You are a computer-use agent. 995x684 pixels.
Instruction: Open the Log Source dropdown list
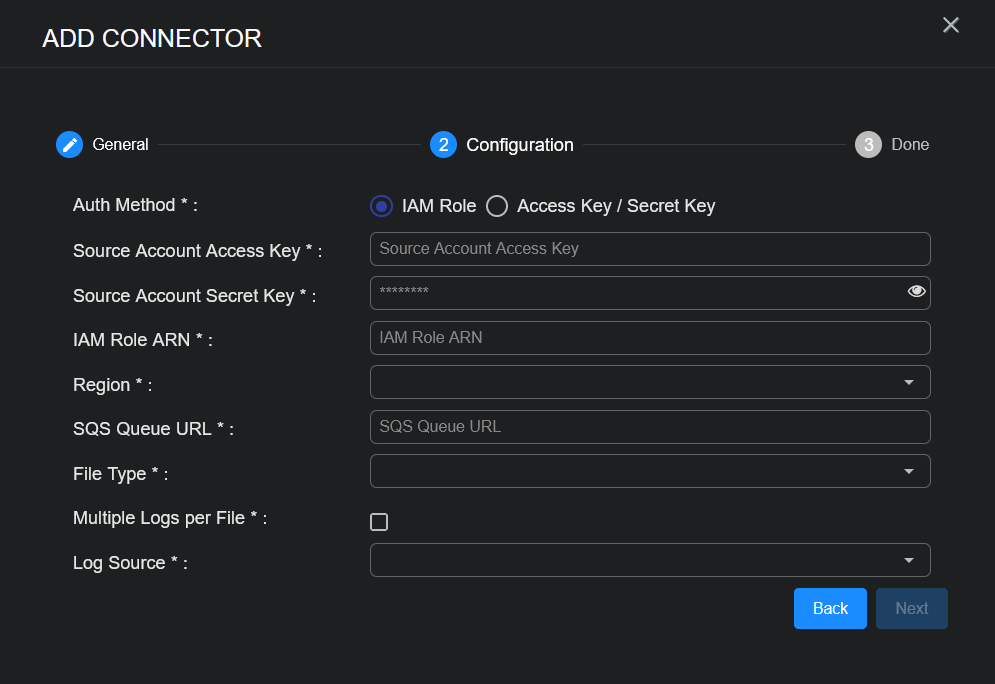tap(650, 560)
